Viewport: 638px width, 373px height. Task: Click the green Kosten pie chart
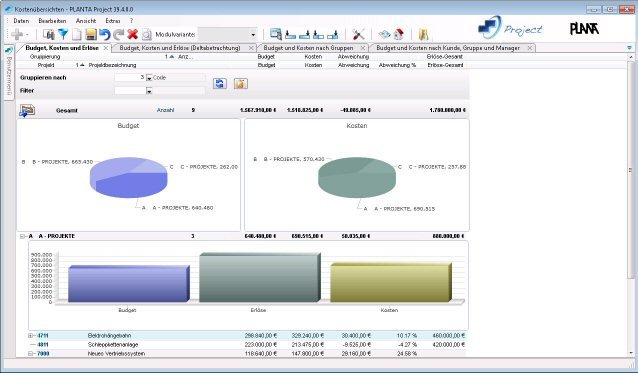point(357,177)
